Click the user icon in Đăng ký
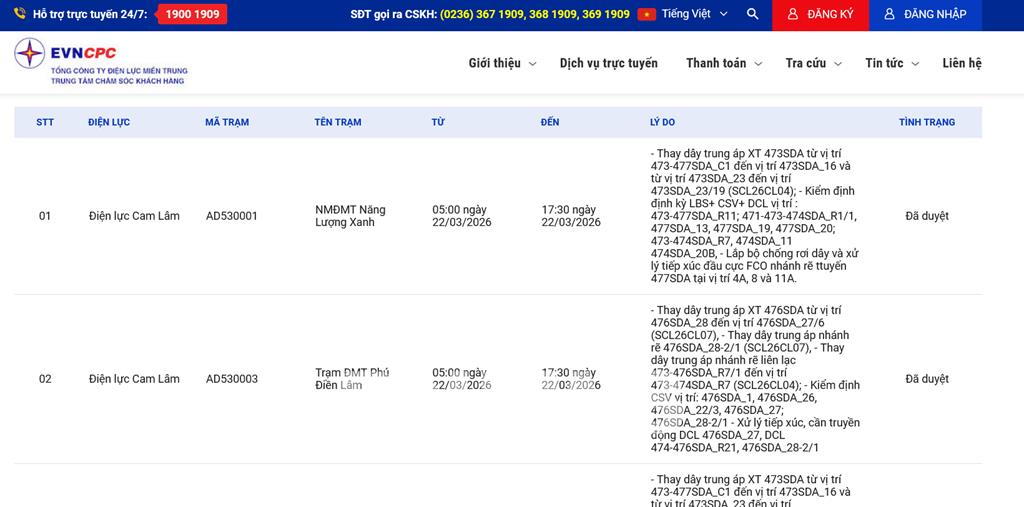Viewport: 1024px width, 507px height. click(793, 14)
